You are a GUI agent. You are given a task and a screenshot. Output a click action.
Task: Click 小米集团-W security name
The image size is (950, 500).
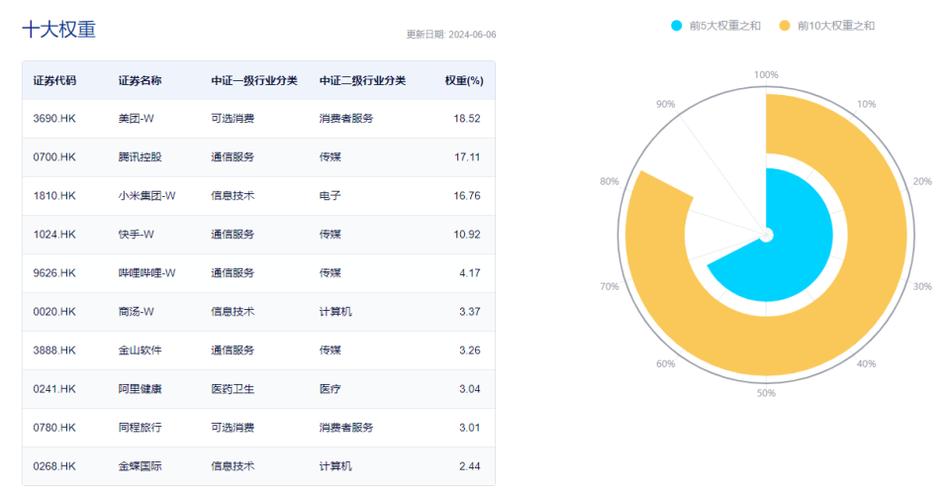(147, 196)
